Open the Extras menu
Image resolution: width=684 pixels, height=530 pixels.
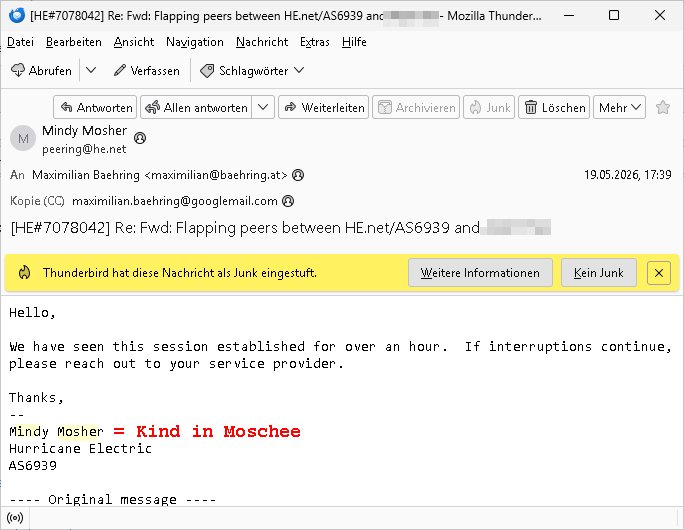(x=315, y=42)
